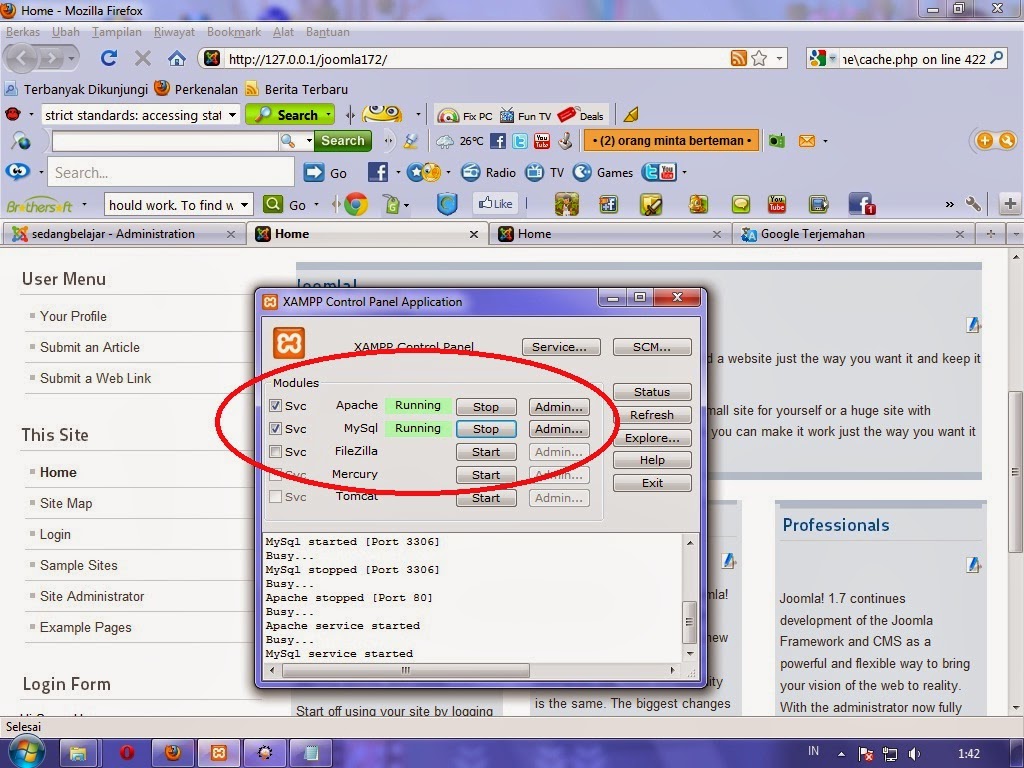
Task: Click the orange mail envelope icon
Action: click(807, 141)
